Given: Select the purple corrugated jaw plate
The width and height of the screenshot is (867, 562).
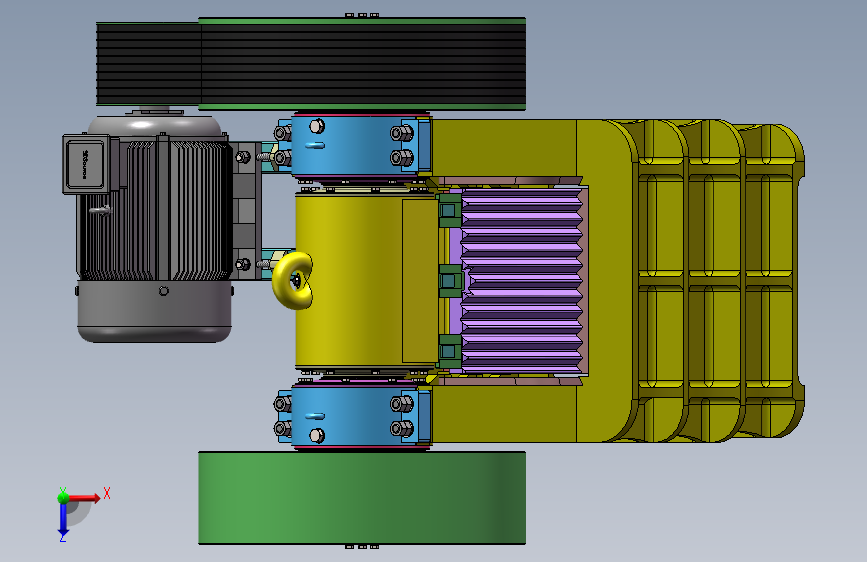Looking at the screenshot, I should tap(520, 280).
